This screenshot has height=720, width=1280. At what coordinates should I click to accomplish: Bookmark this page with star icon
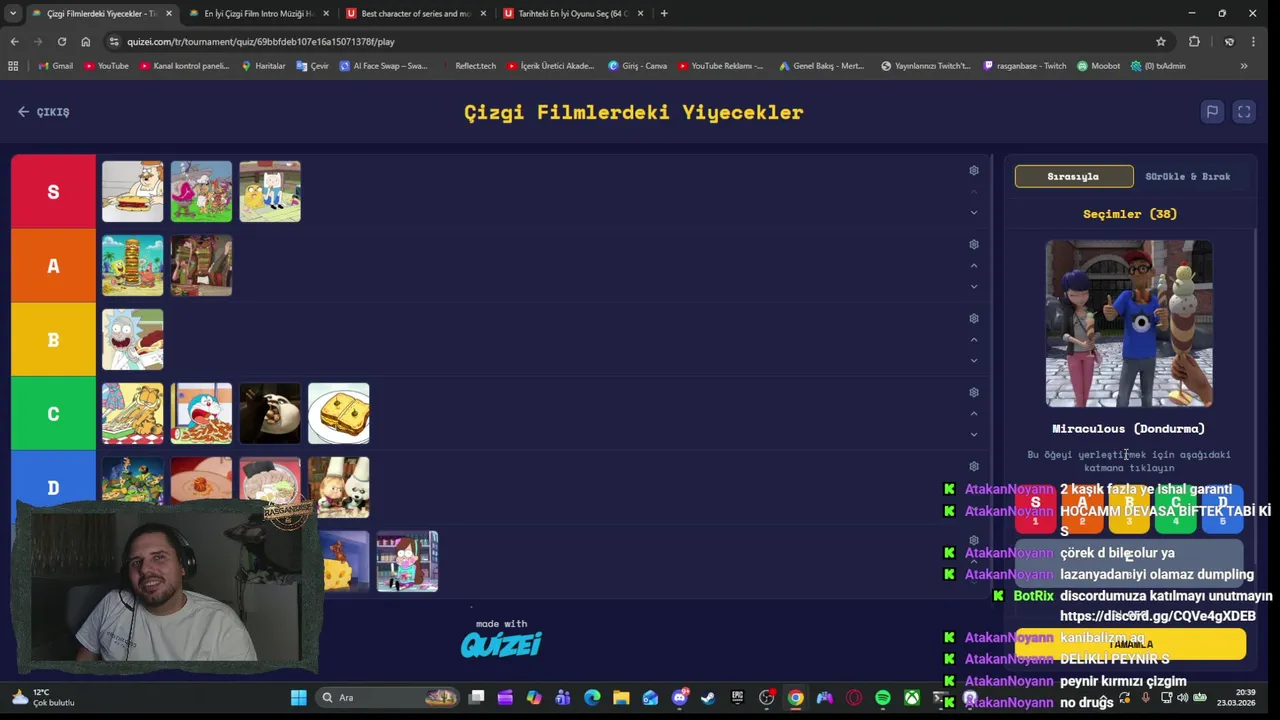tap(1161, 41)
